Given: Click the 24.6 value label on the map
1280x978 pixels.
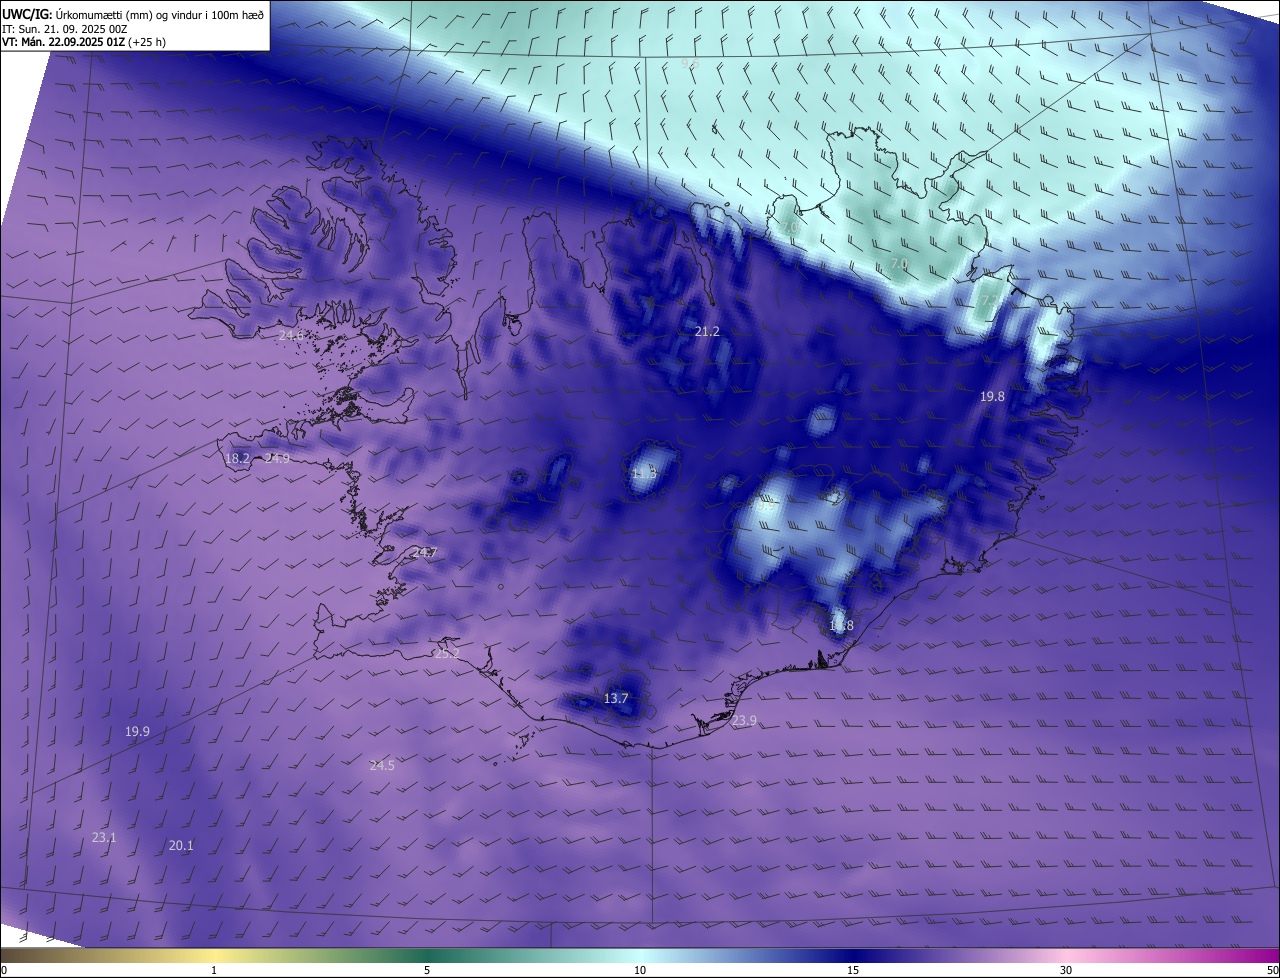Looking at the screenshot, I should point(291,335).
